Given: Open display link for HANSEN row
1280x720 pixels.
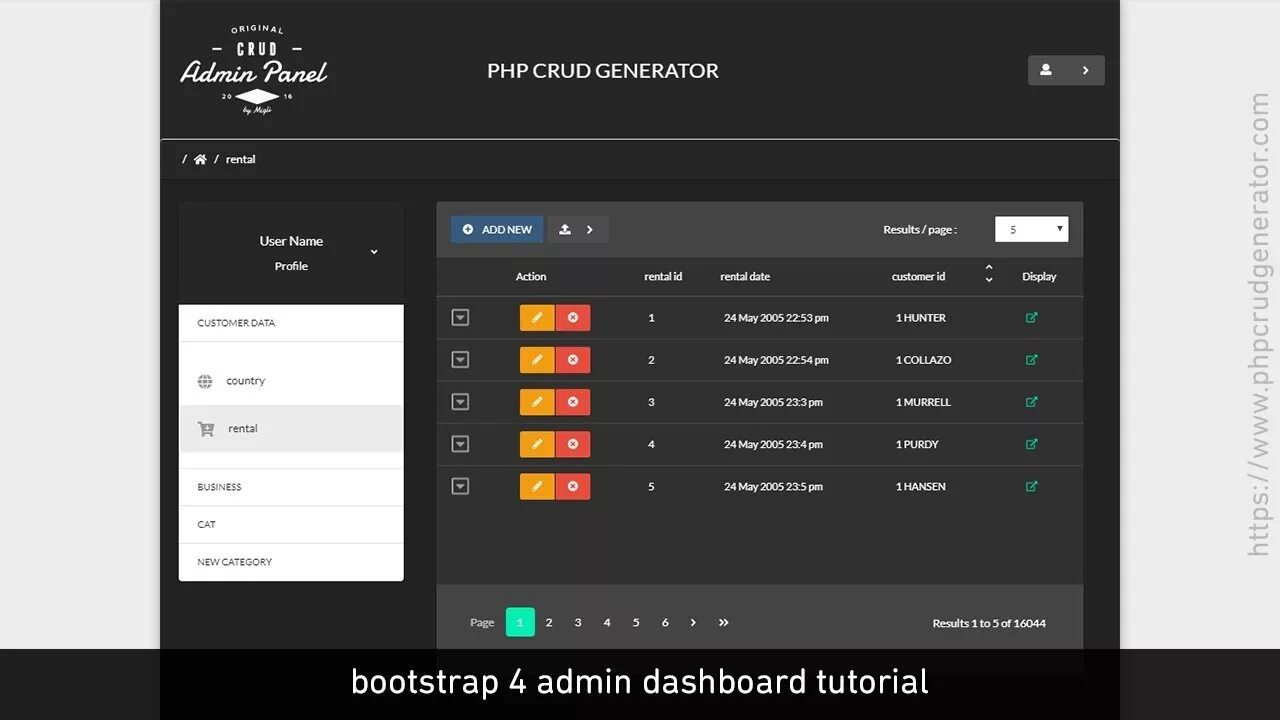Looking at the screenshot, I should [x=1032, y=486].
